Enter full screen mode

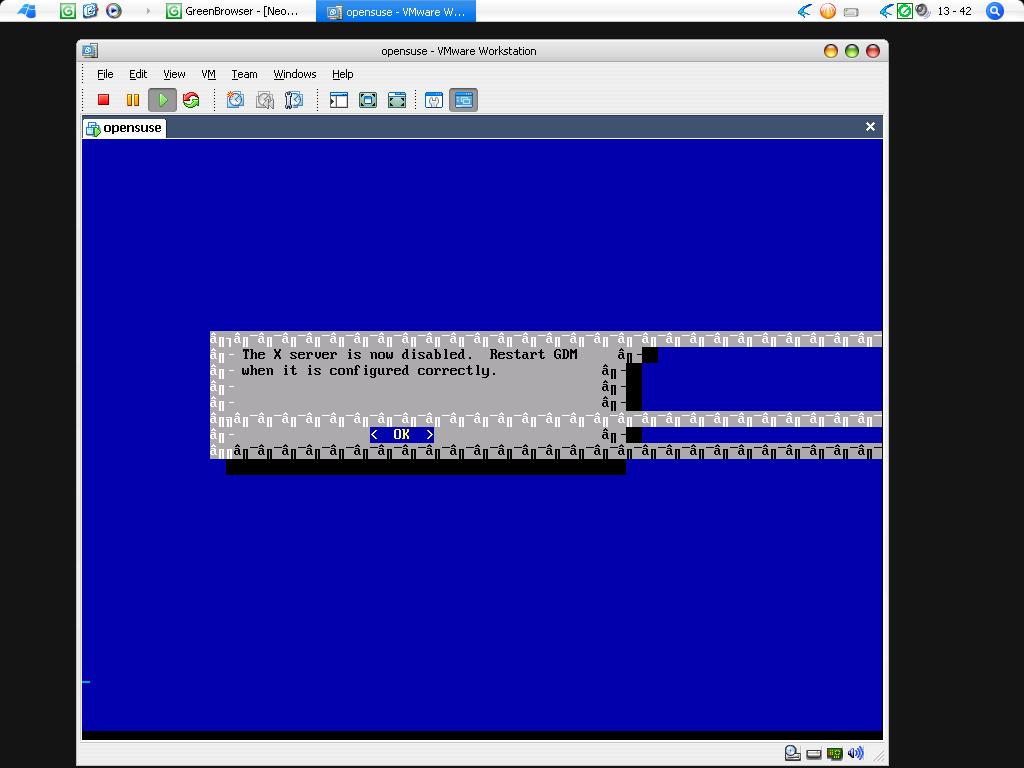click(368, 99)
